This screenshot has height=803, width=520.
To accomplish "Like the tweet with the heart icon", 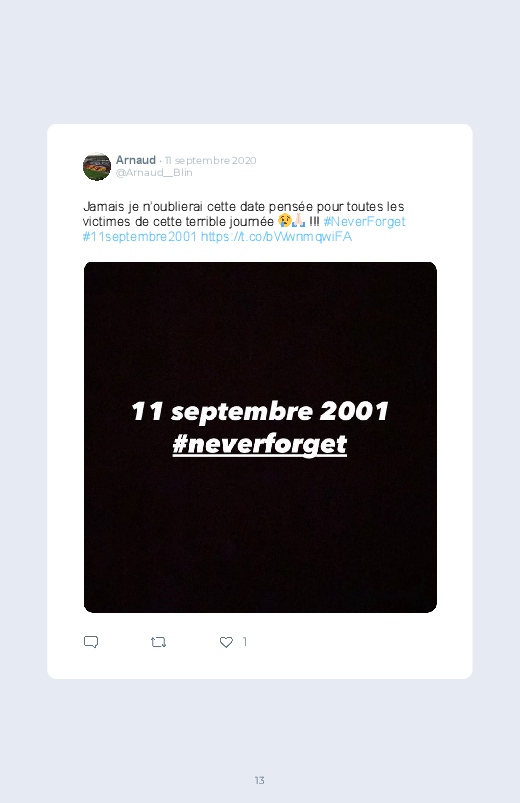I will [226, 642].
